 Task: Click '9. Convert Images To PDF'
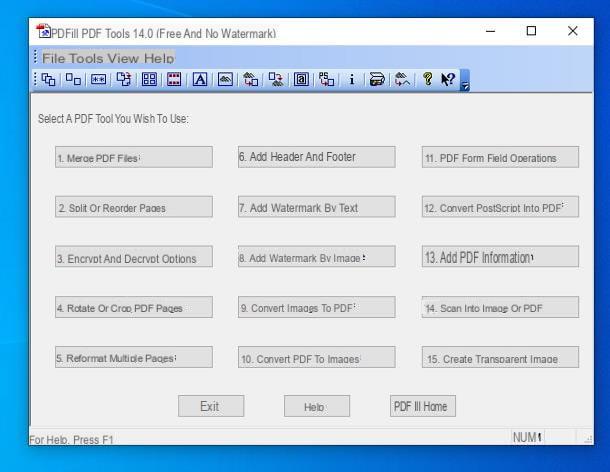[x=317, y=307]
